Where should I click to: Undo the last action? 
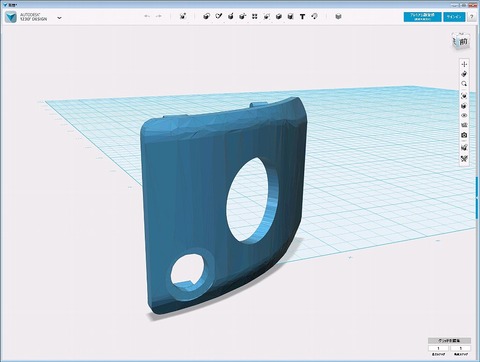click(147, 16)
